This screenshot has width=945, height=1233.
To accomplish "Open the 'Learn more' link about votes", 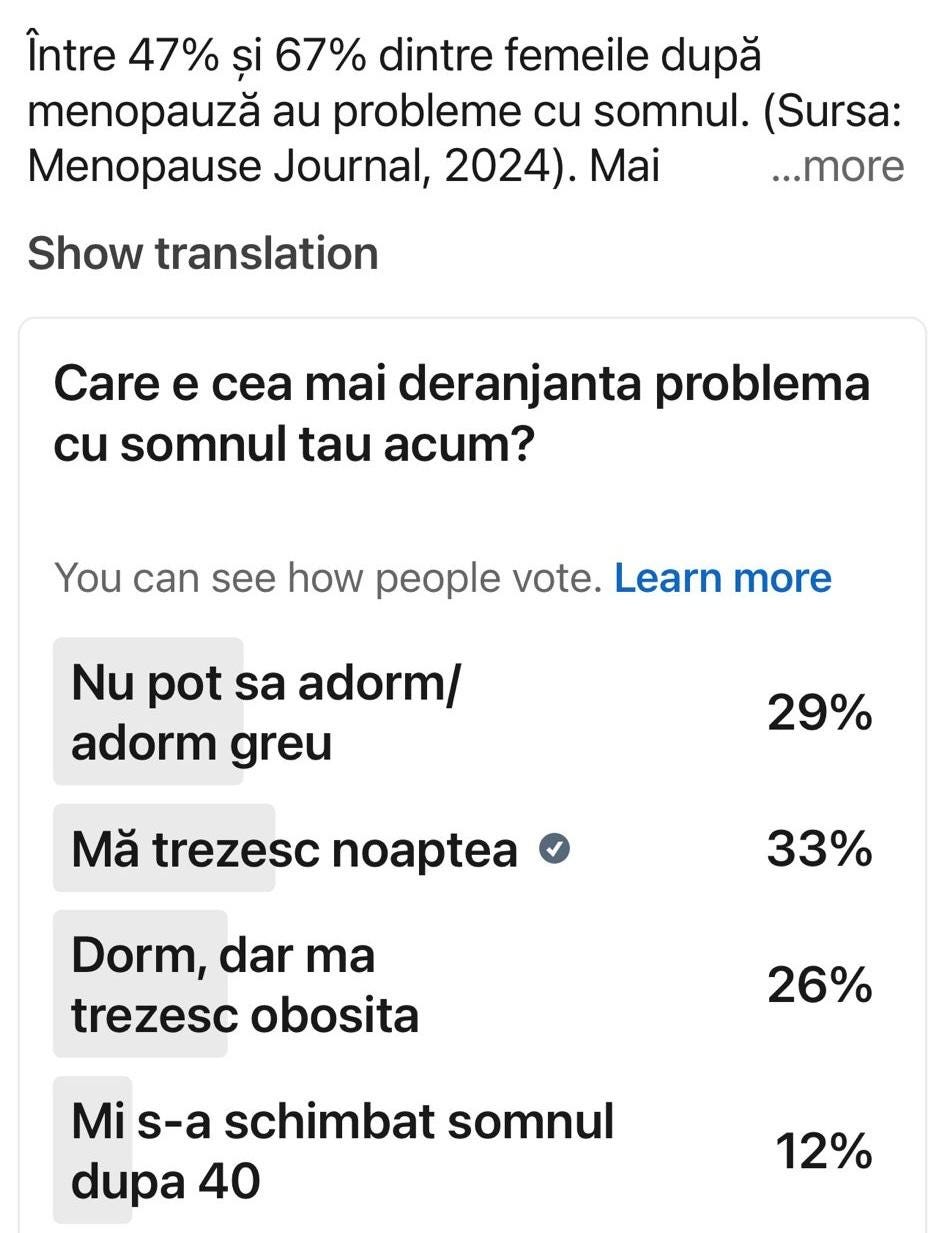I will [x=723, y=578].
